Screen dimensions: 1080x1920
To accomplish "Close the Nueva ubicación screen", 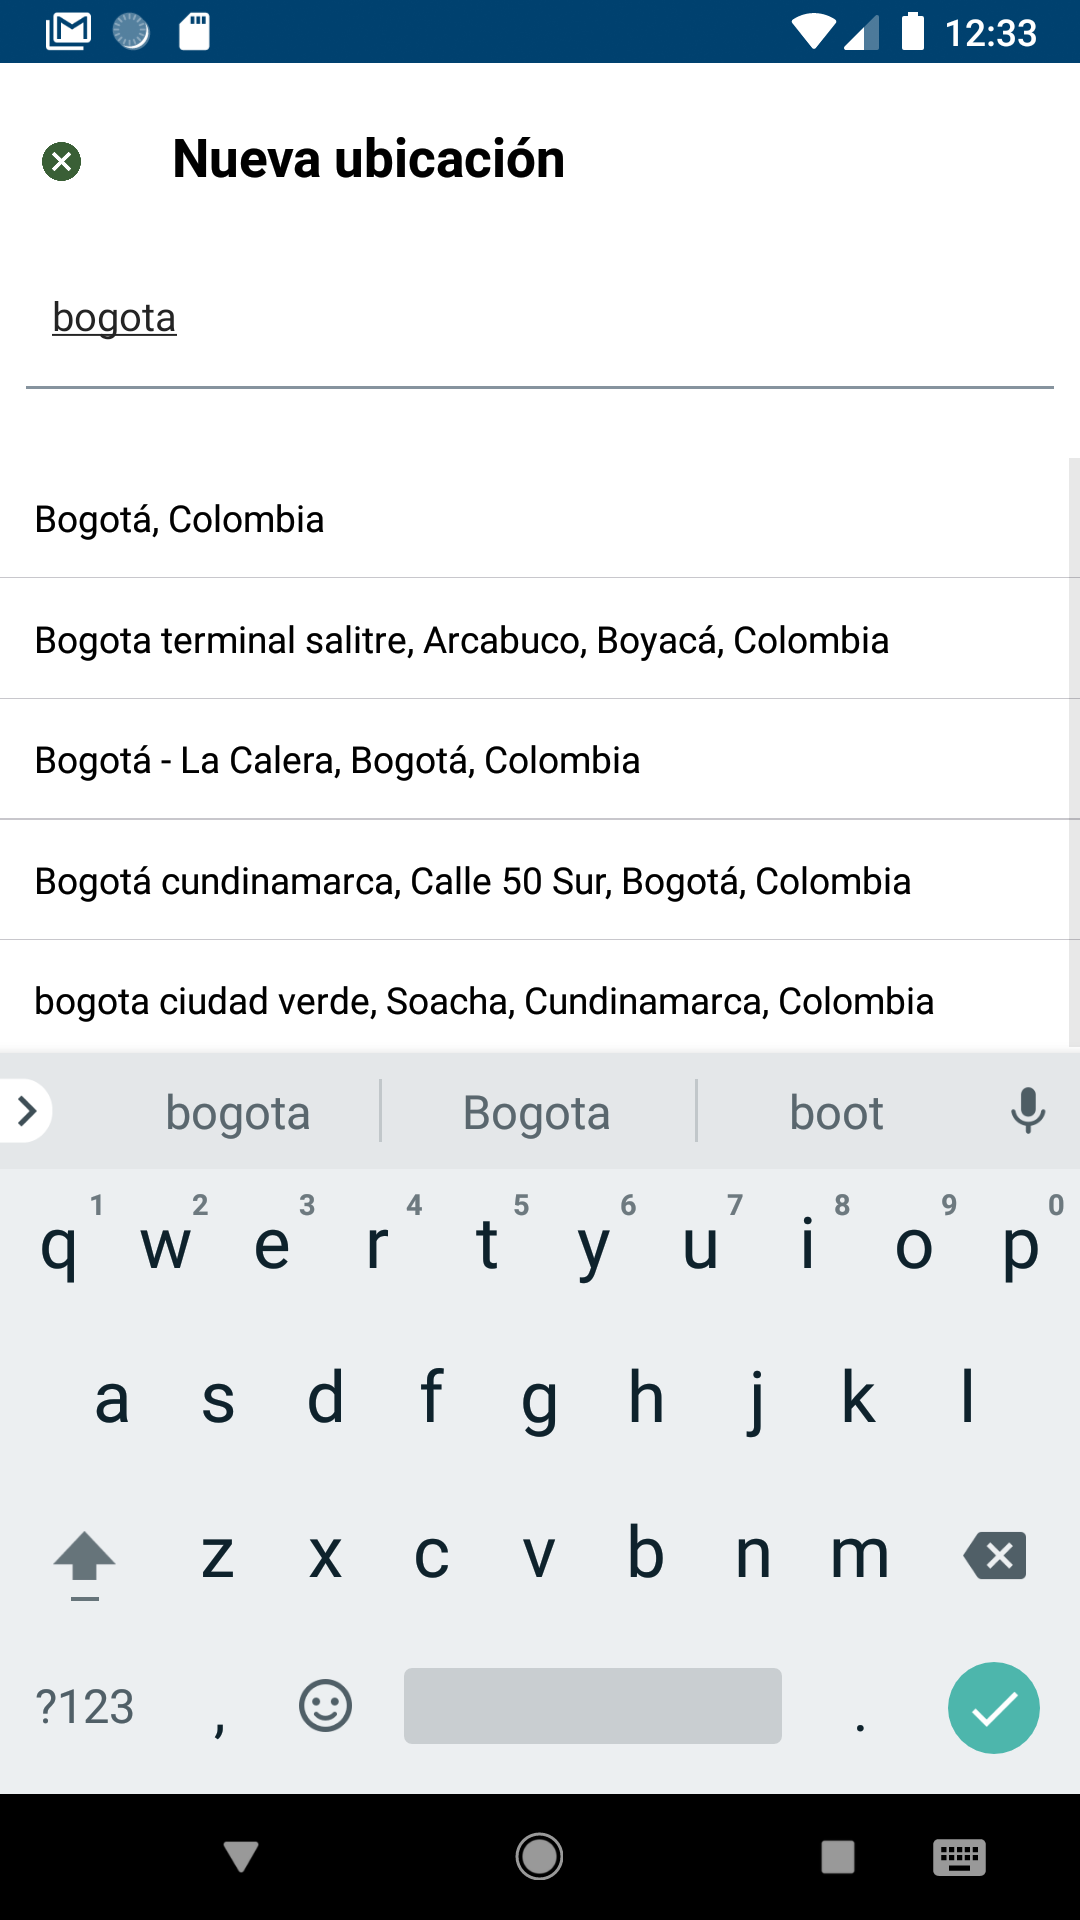I will click(61, 161).
